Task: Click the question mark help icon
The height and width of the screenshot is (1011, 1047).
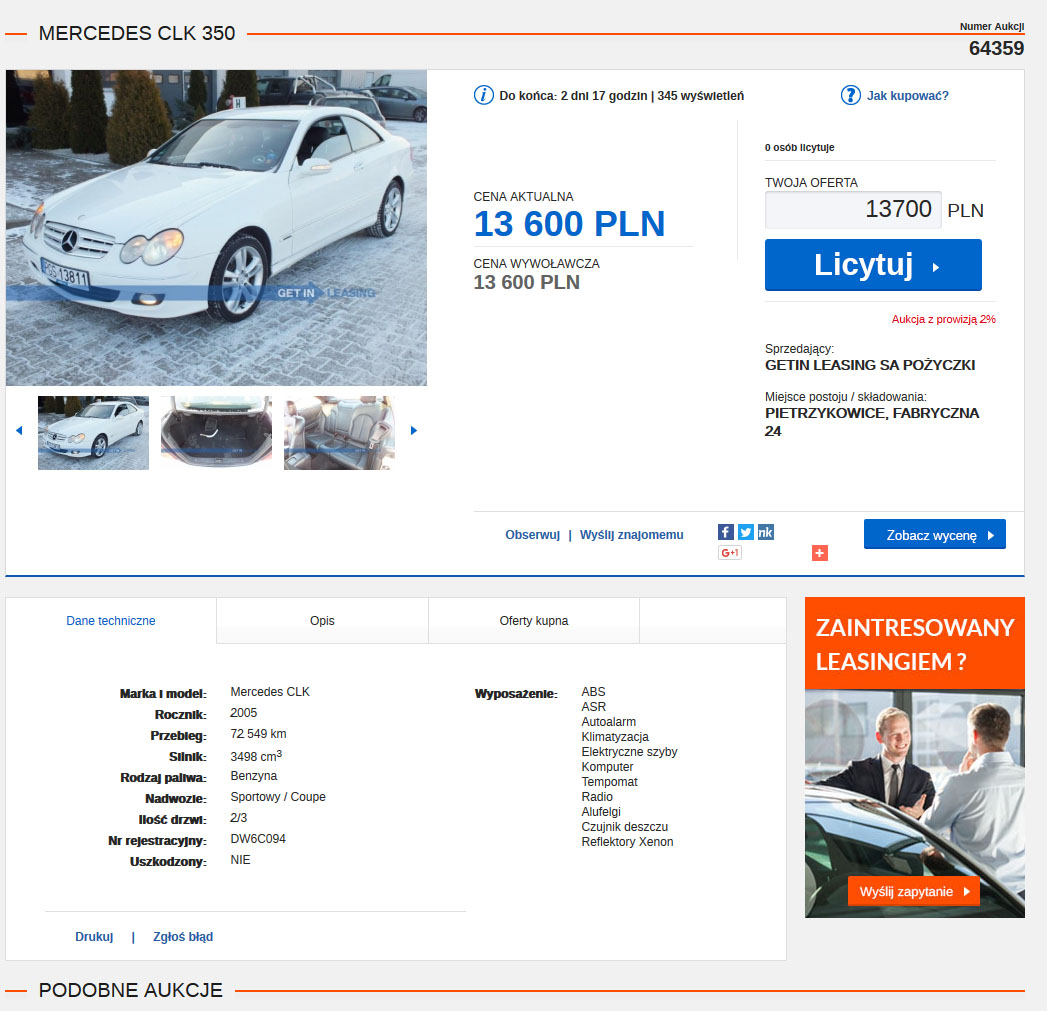Action: point(850,96)
